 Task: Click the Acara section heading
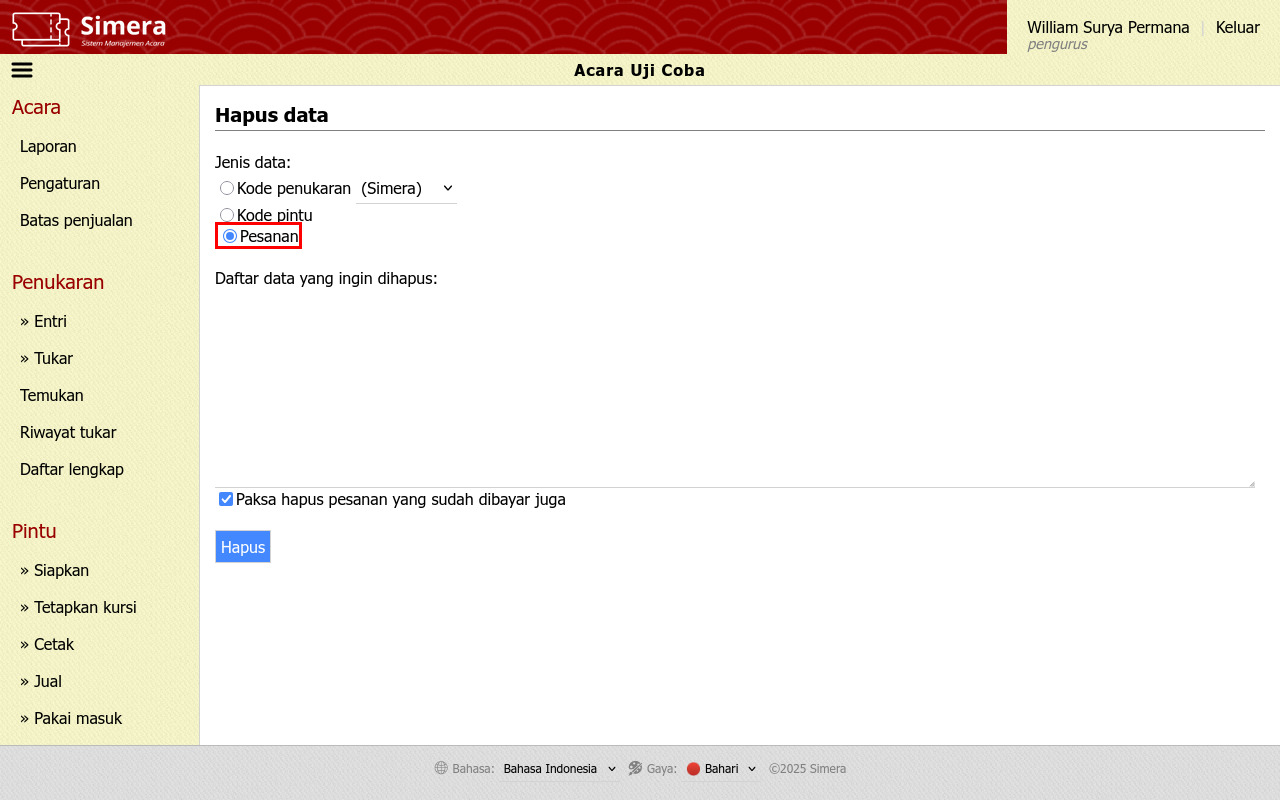pos(36,107)
